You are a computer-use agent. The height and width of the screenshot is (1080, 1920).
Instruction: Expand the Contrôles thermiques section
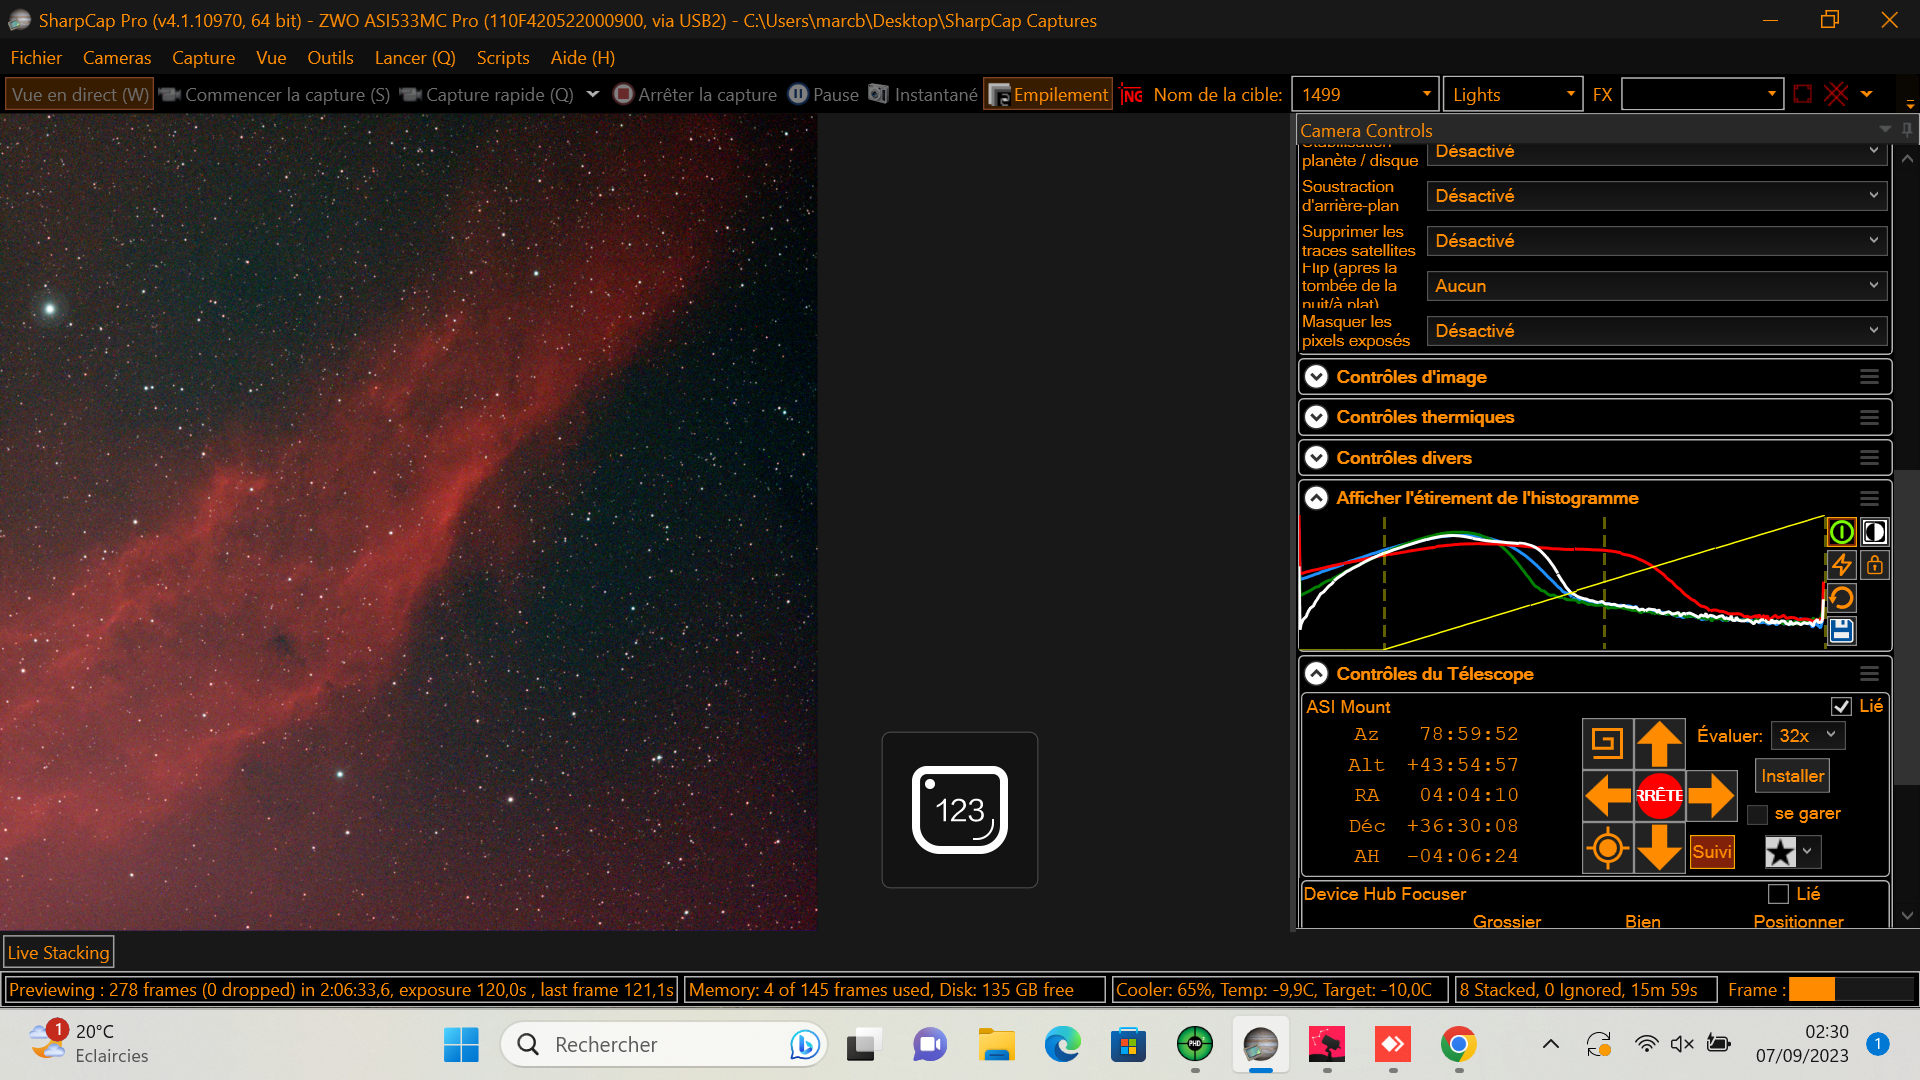coord(1317,417)
